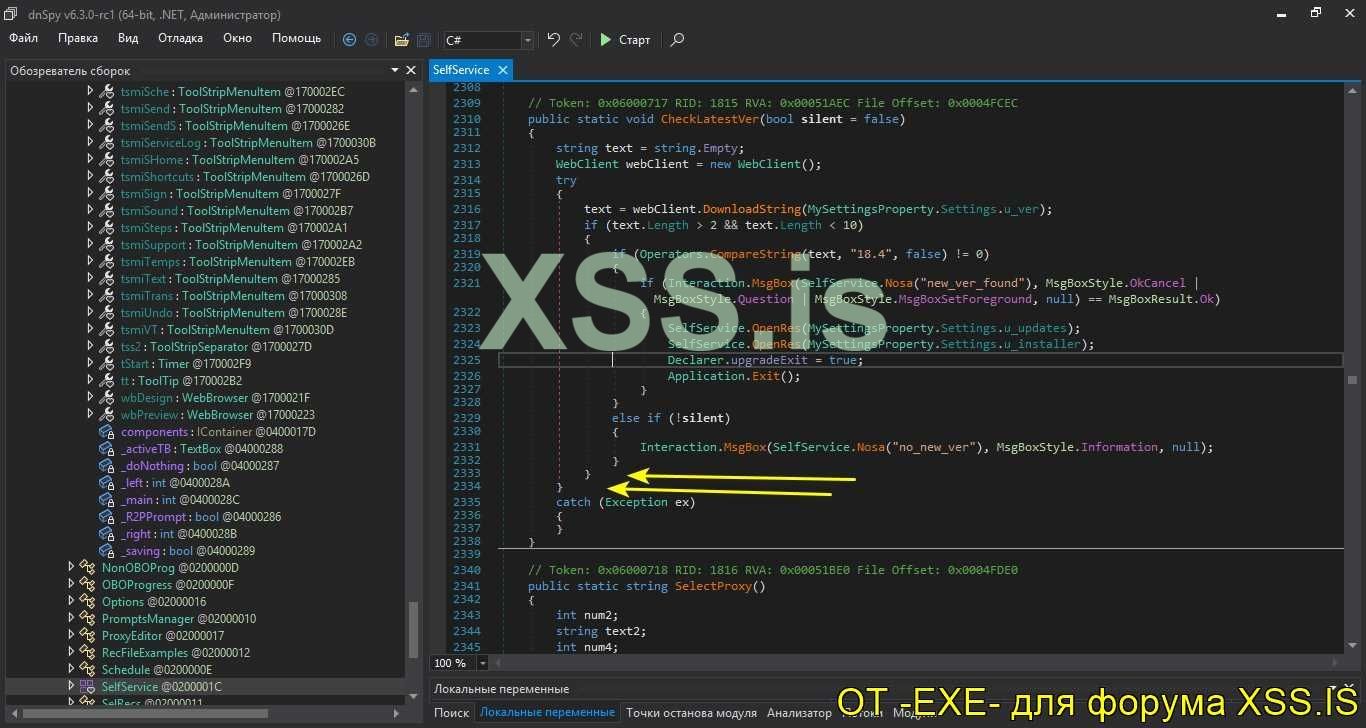
Task: Expand the NonOBOProg class node
Action: pyautogui.click(x=71, y=568)
